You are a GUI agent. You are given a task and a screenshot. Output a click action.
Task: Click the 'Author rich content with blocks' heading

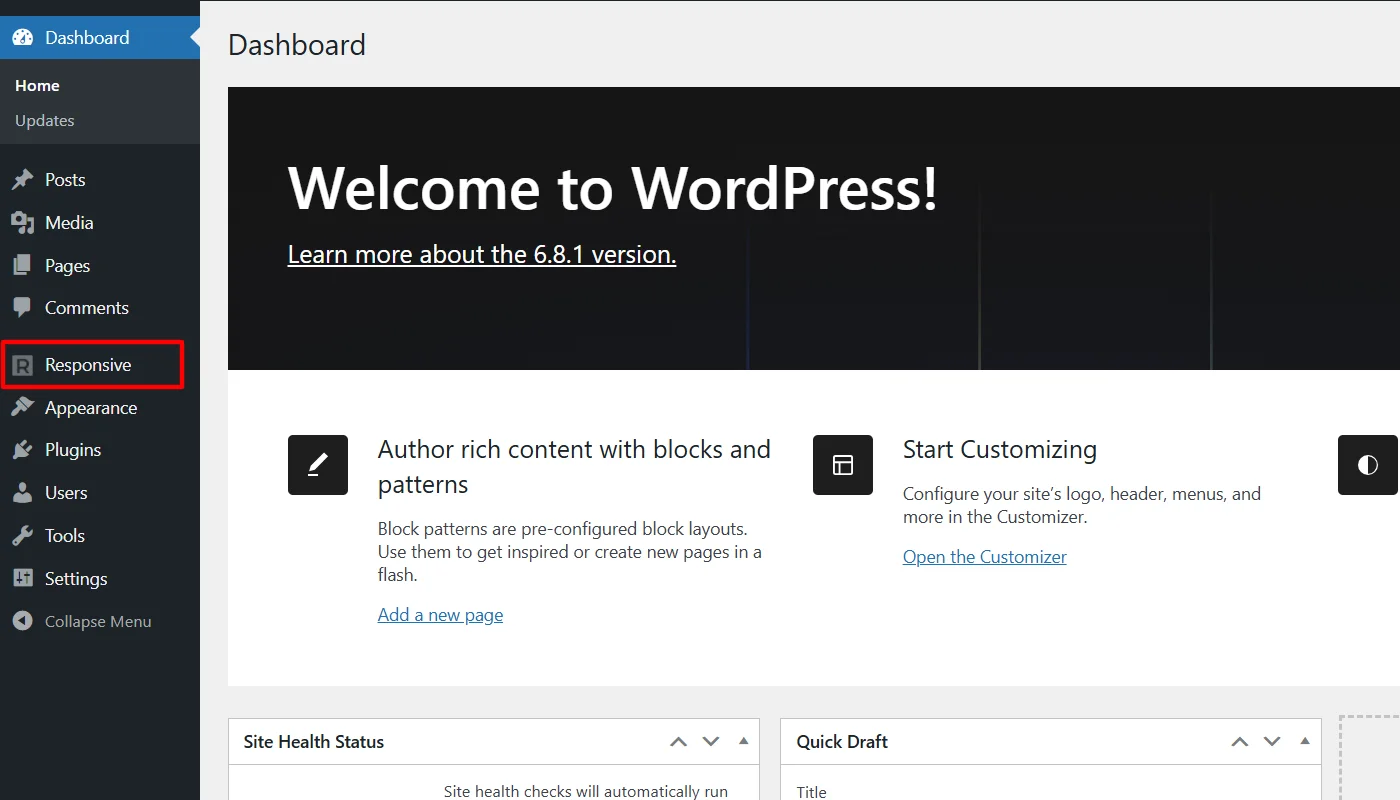[x=574, y=467]
